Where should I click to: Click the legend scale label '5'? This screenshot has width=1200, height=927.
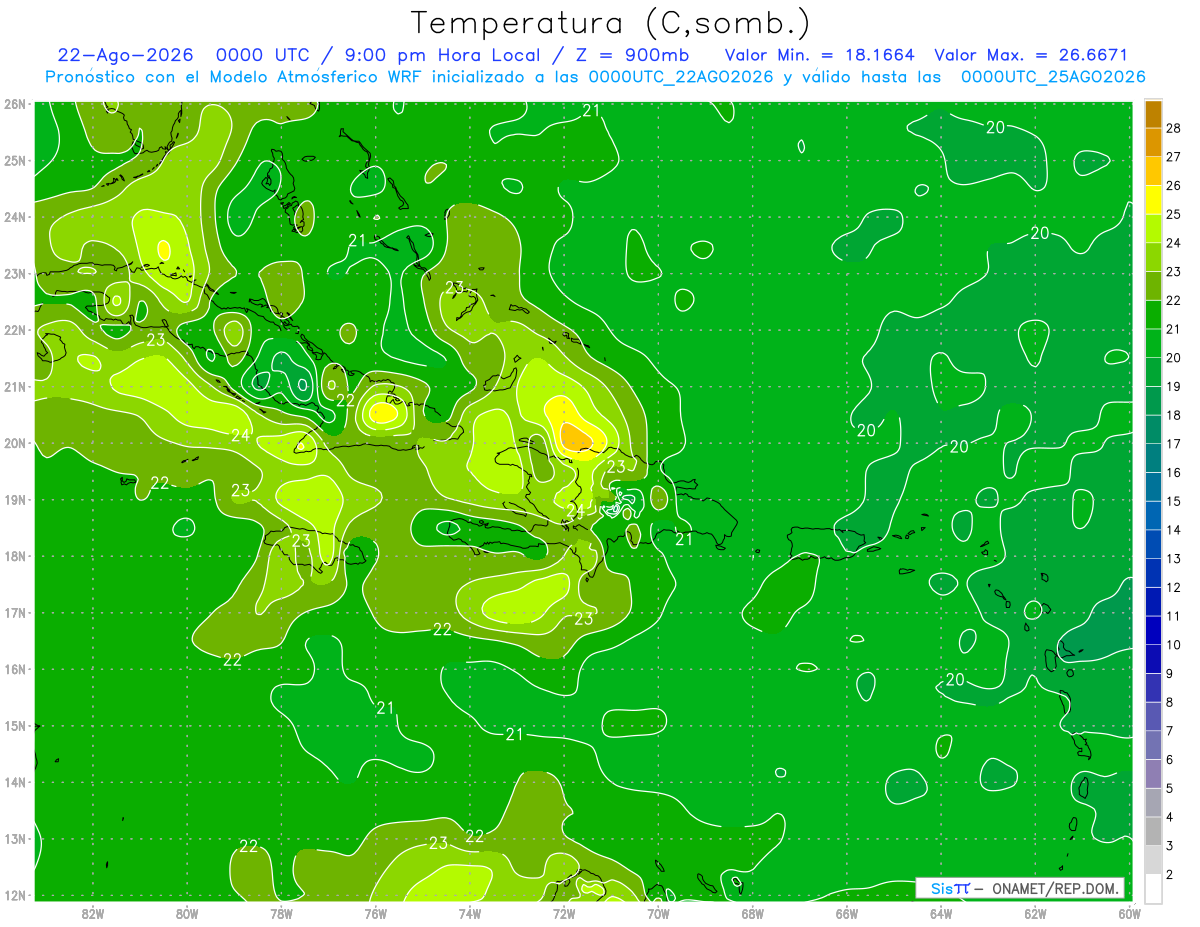pyautogui.click(x=1169, y=789)
